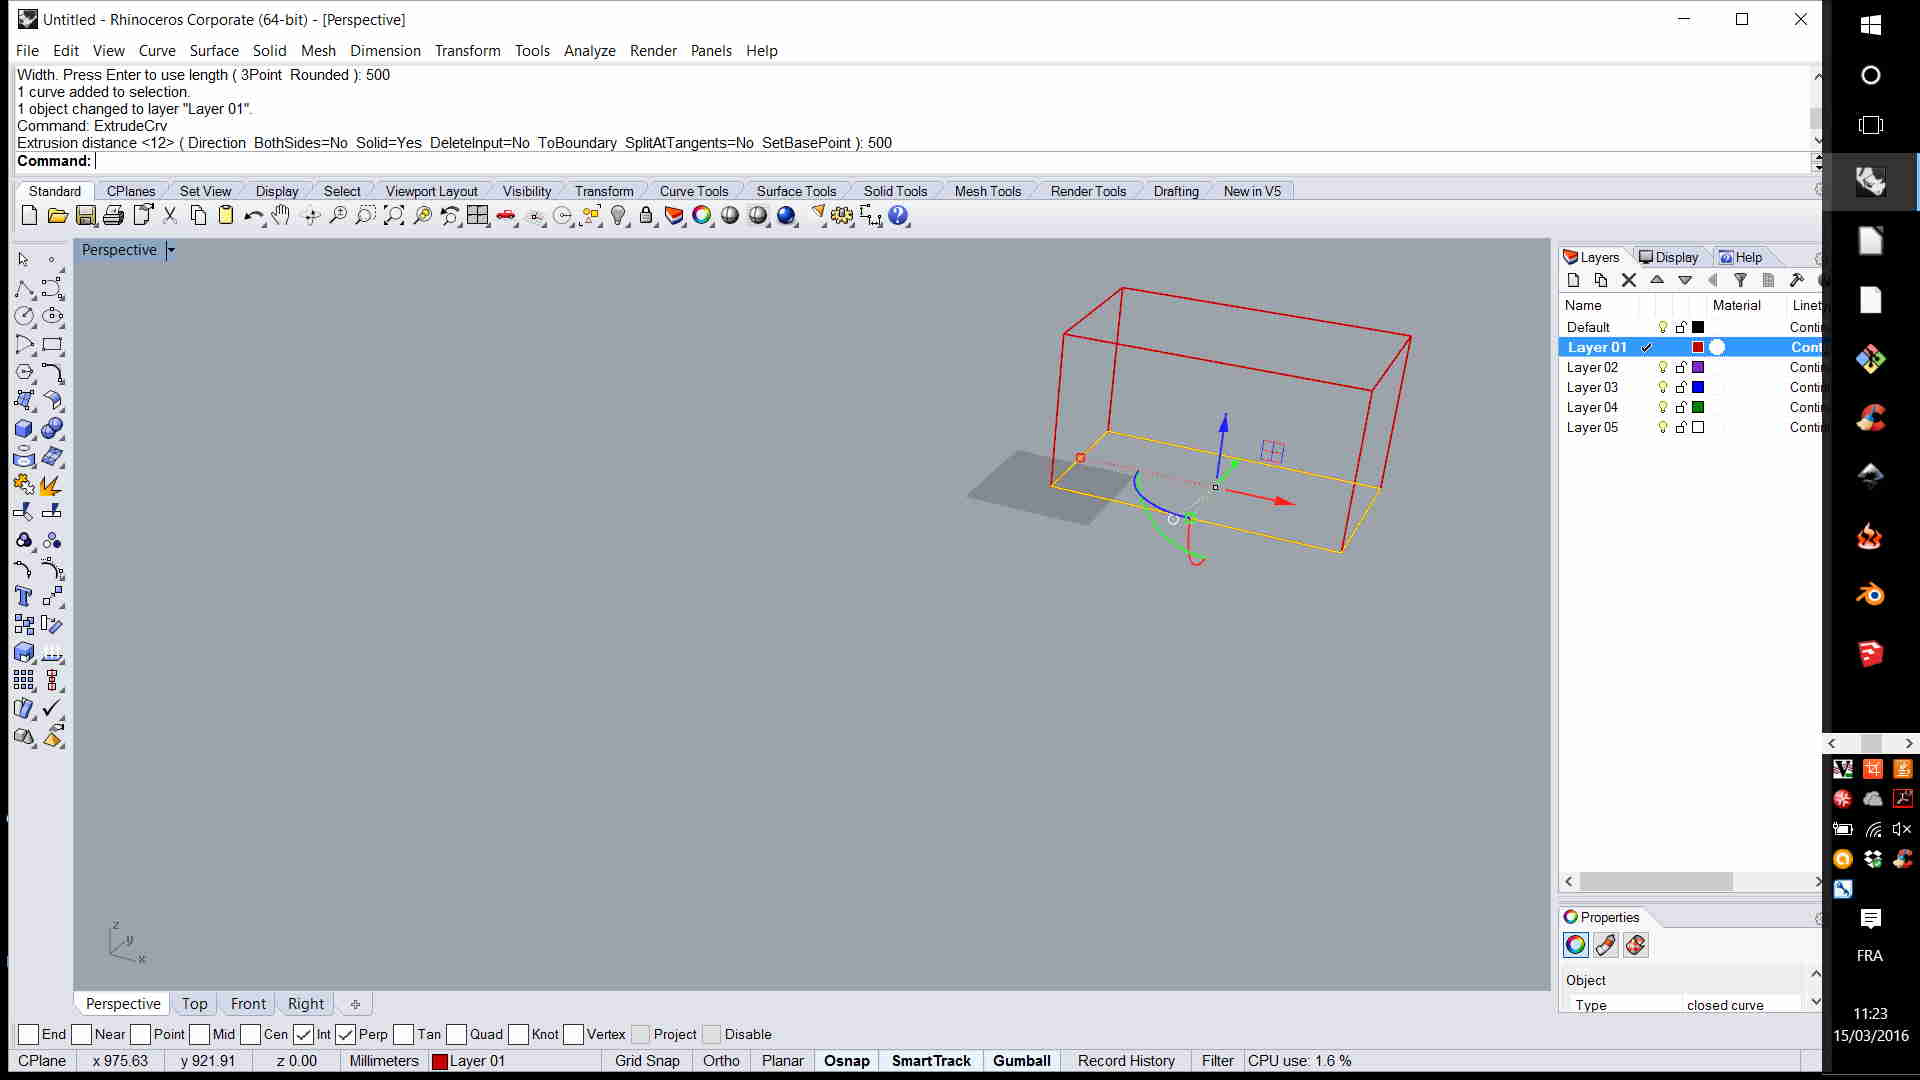Click the Save floppy disk icon
The height and width of the screenshot is (1080, 1920).
tap(86, 215)
